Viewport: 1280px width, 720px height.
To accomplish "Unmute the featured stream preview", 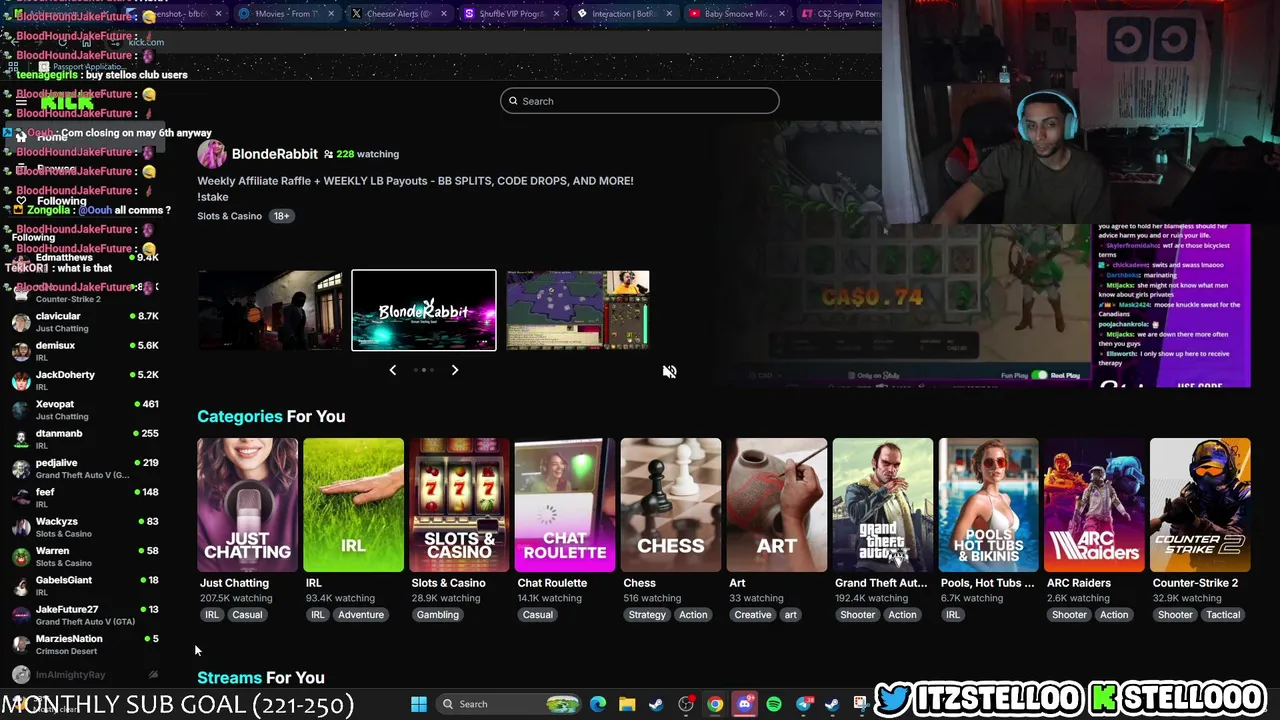I will pos(669,371).
